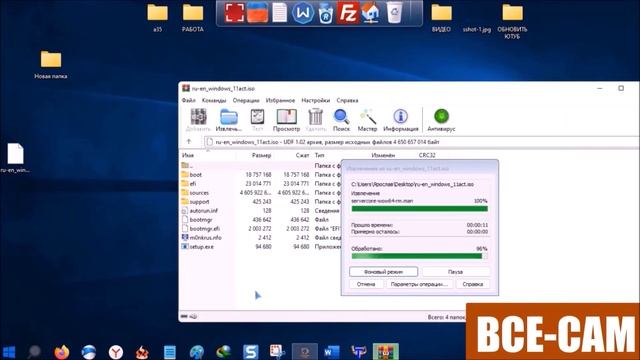640x360 pixels.
Task: Select the bootmgr.efi file row
Action: point(260,228)
